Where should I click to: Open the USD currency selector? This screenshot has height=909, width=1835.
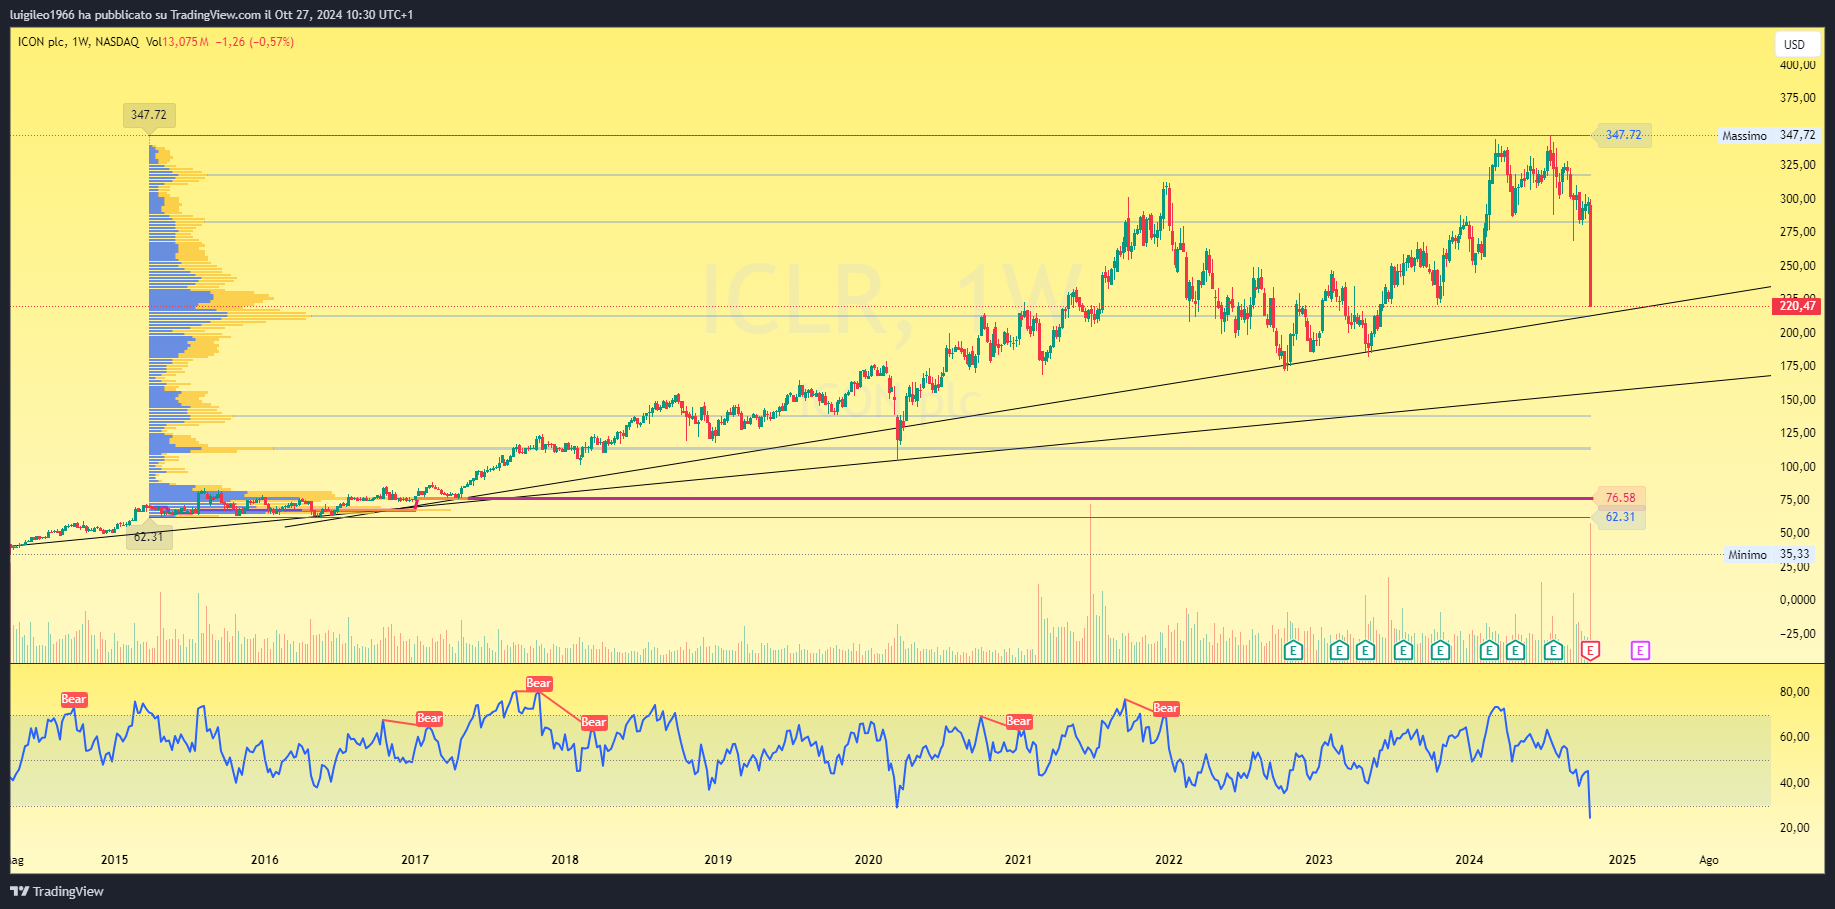click(x=1795, y=44)
